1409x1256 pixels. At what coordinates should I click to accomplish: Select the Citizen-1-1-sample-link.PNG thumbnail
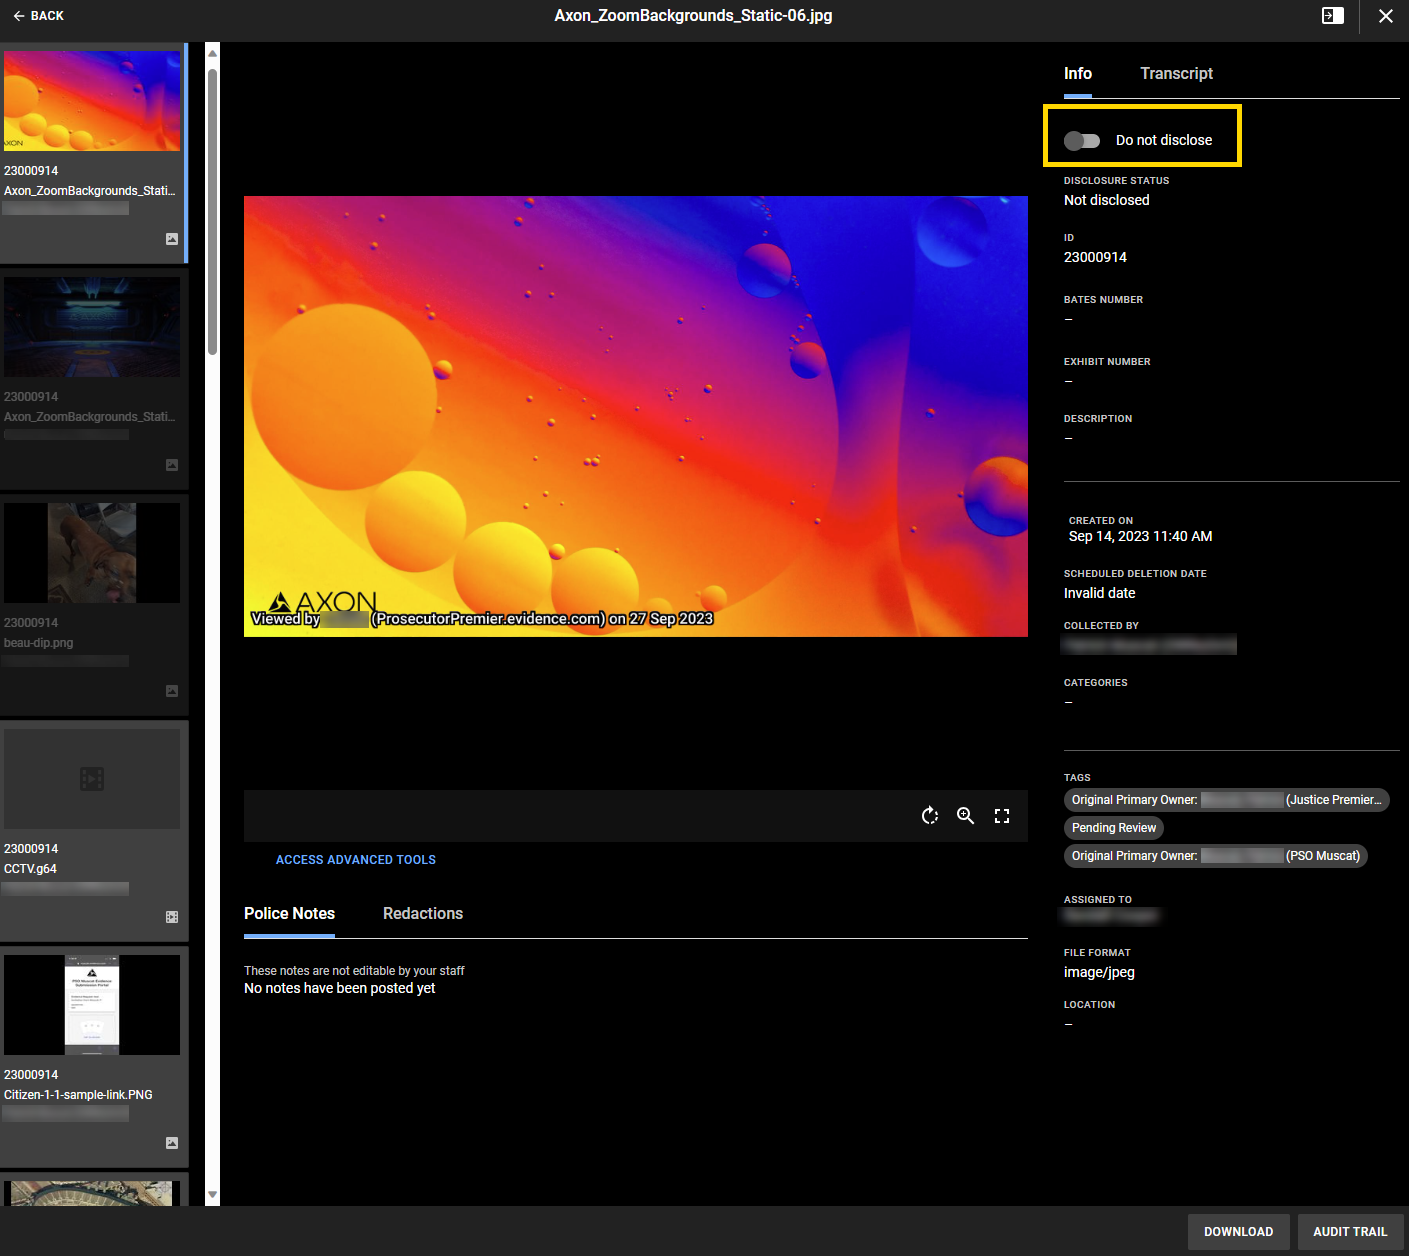pos(92,1005)
